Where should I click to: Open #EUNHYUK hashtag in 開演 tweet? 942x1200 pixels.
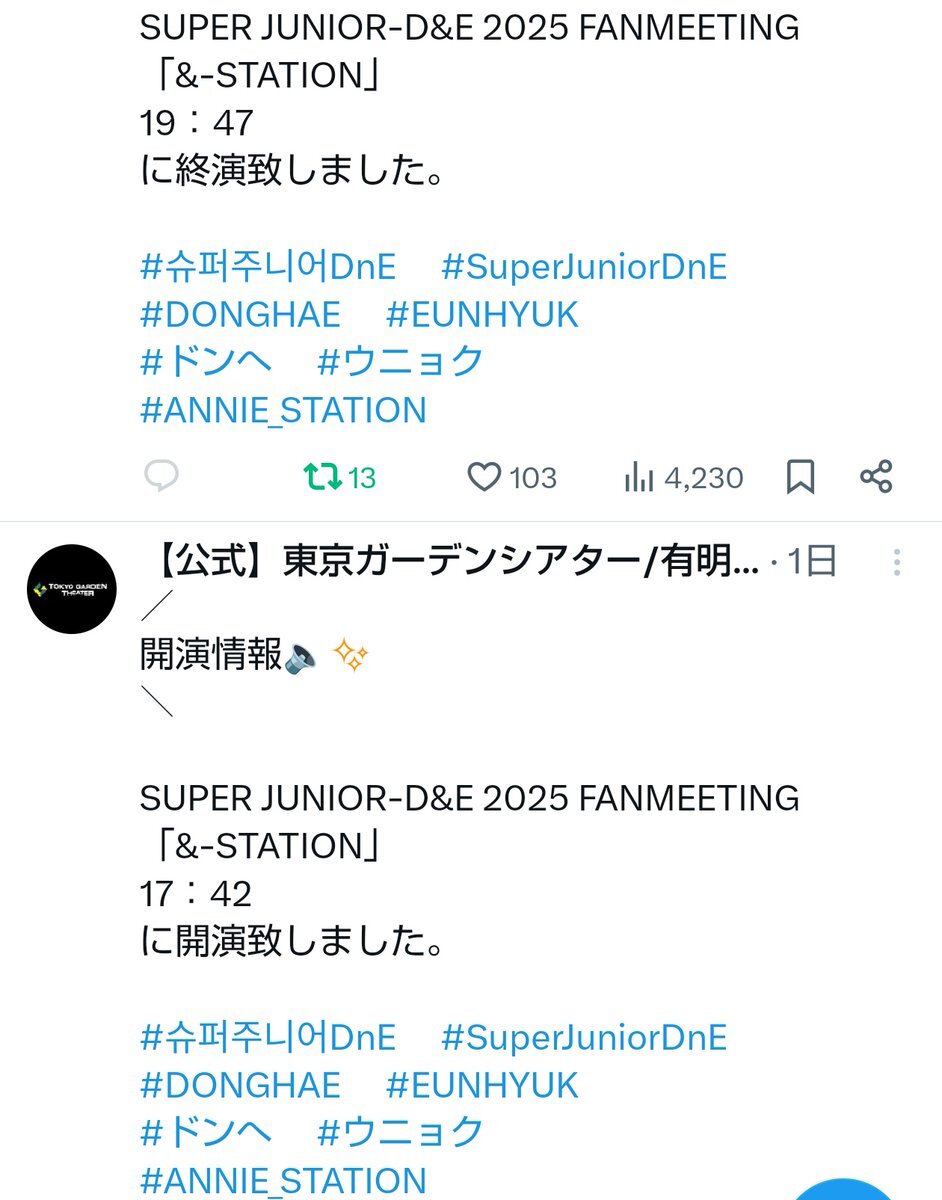[x=482, y=1085]
